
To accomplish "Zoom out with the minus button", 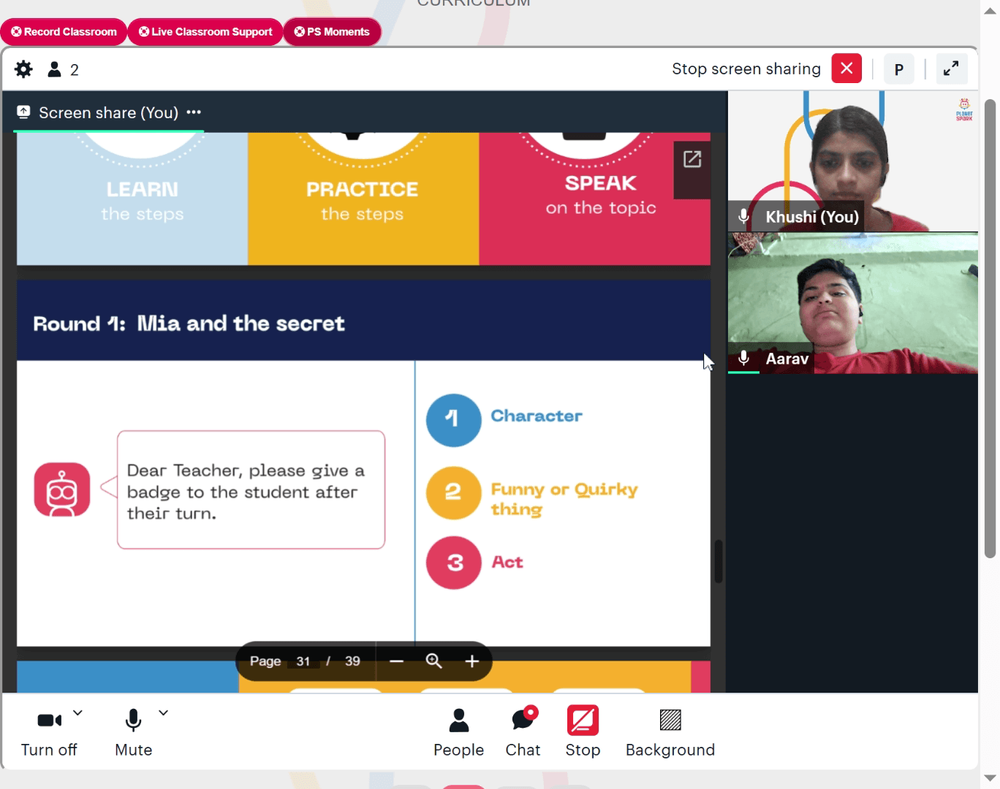I will pos(396,661).
